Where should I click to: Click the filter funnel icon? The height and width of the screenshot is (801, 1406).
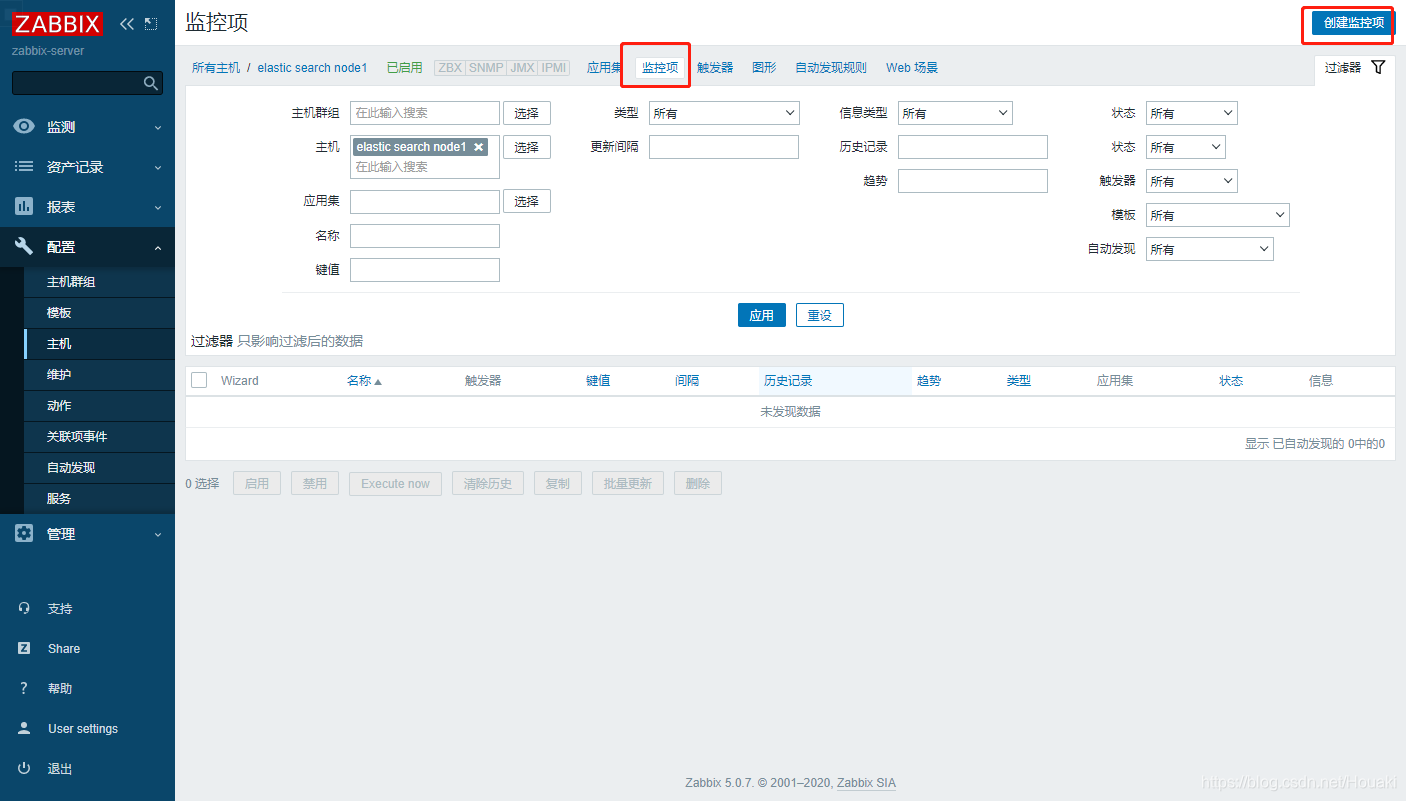click(x=1378, y=67)
